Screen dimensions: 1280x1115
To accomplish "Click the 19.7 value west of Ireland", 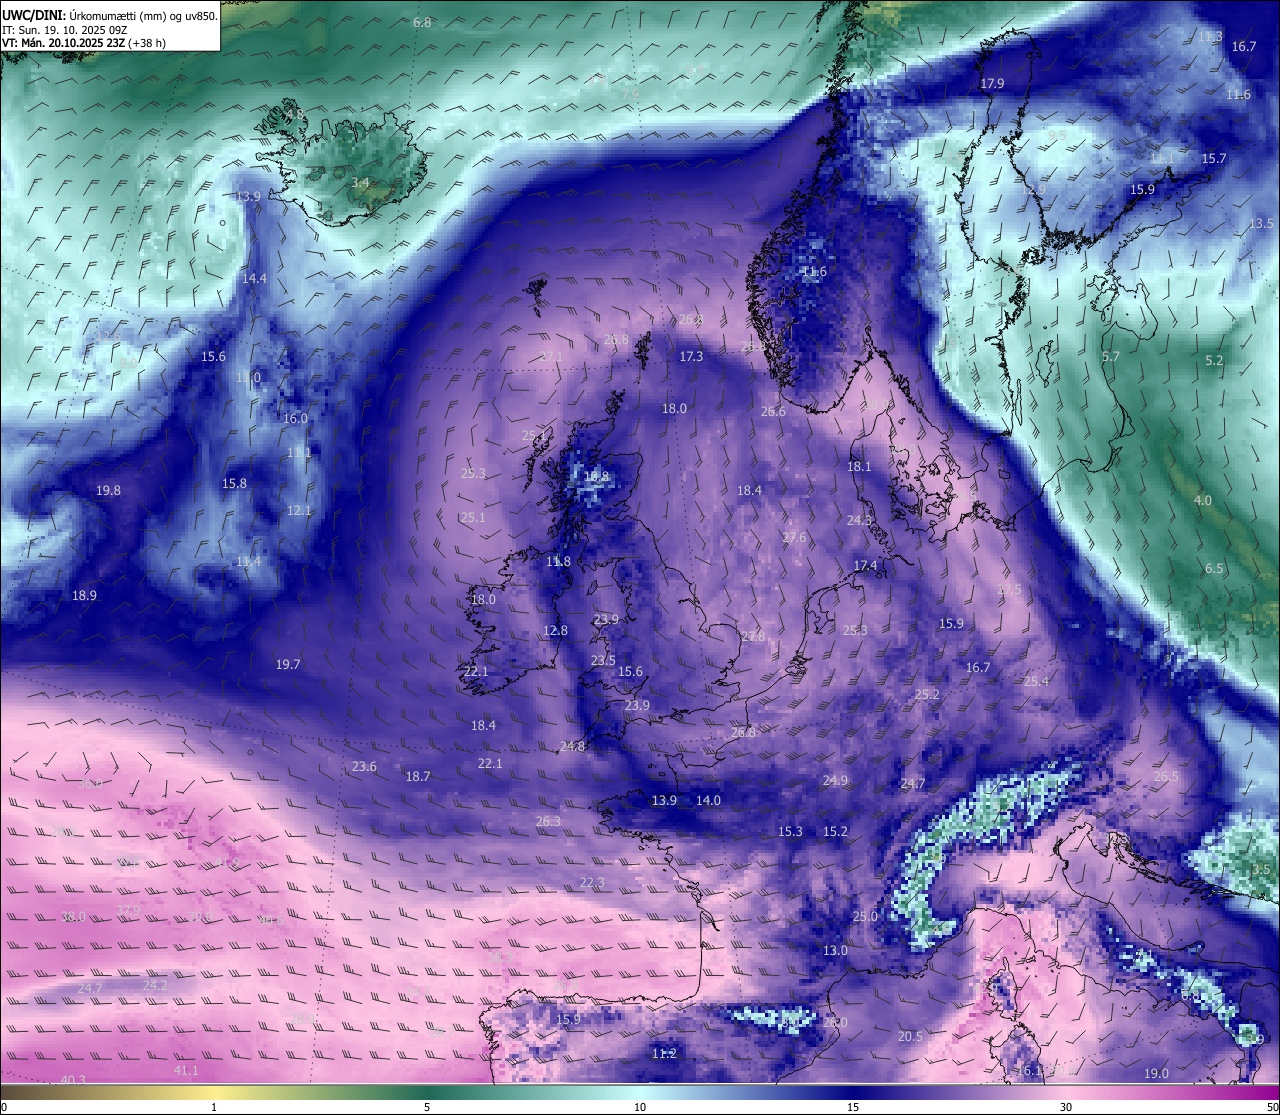I will (x=288, y=665).
